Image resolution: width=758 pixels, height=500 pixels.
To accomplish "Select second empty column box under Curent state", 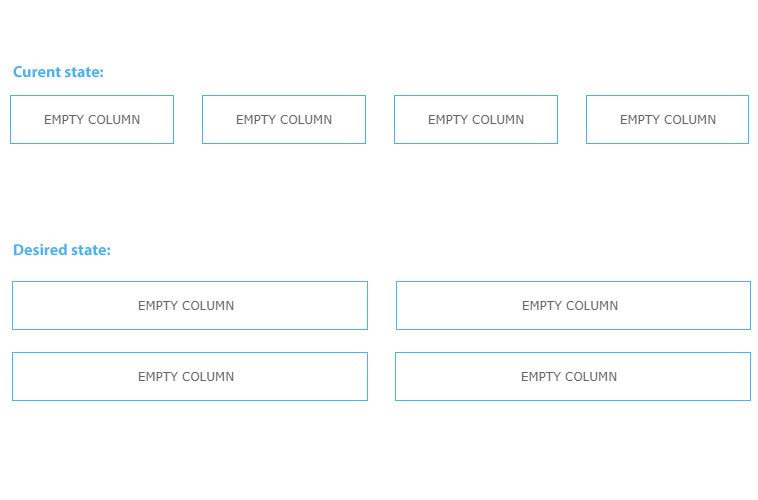I will [284, 119].
